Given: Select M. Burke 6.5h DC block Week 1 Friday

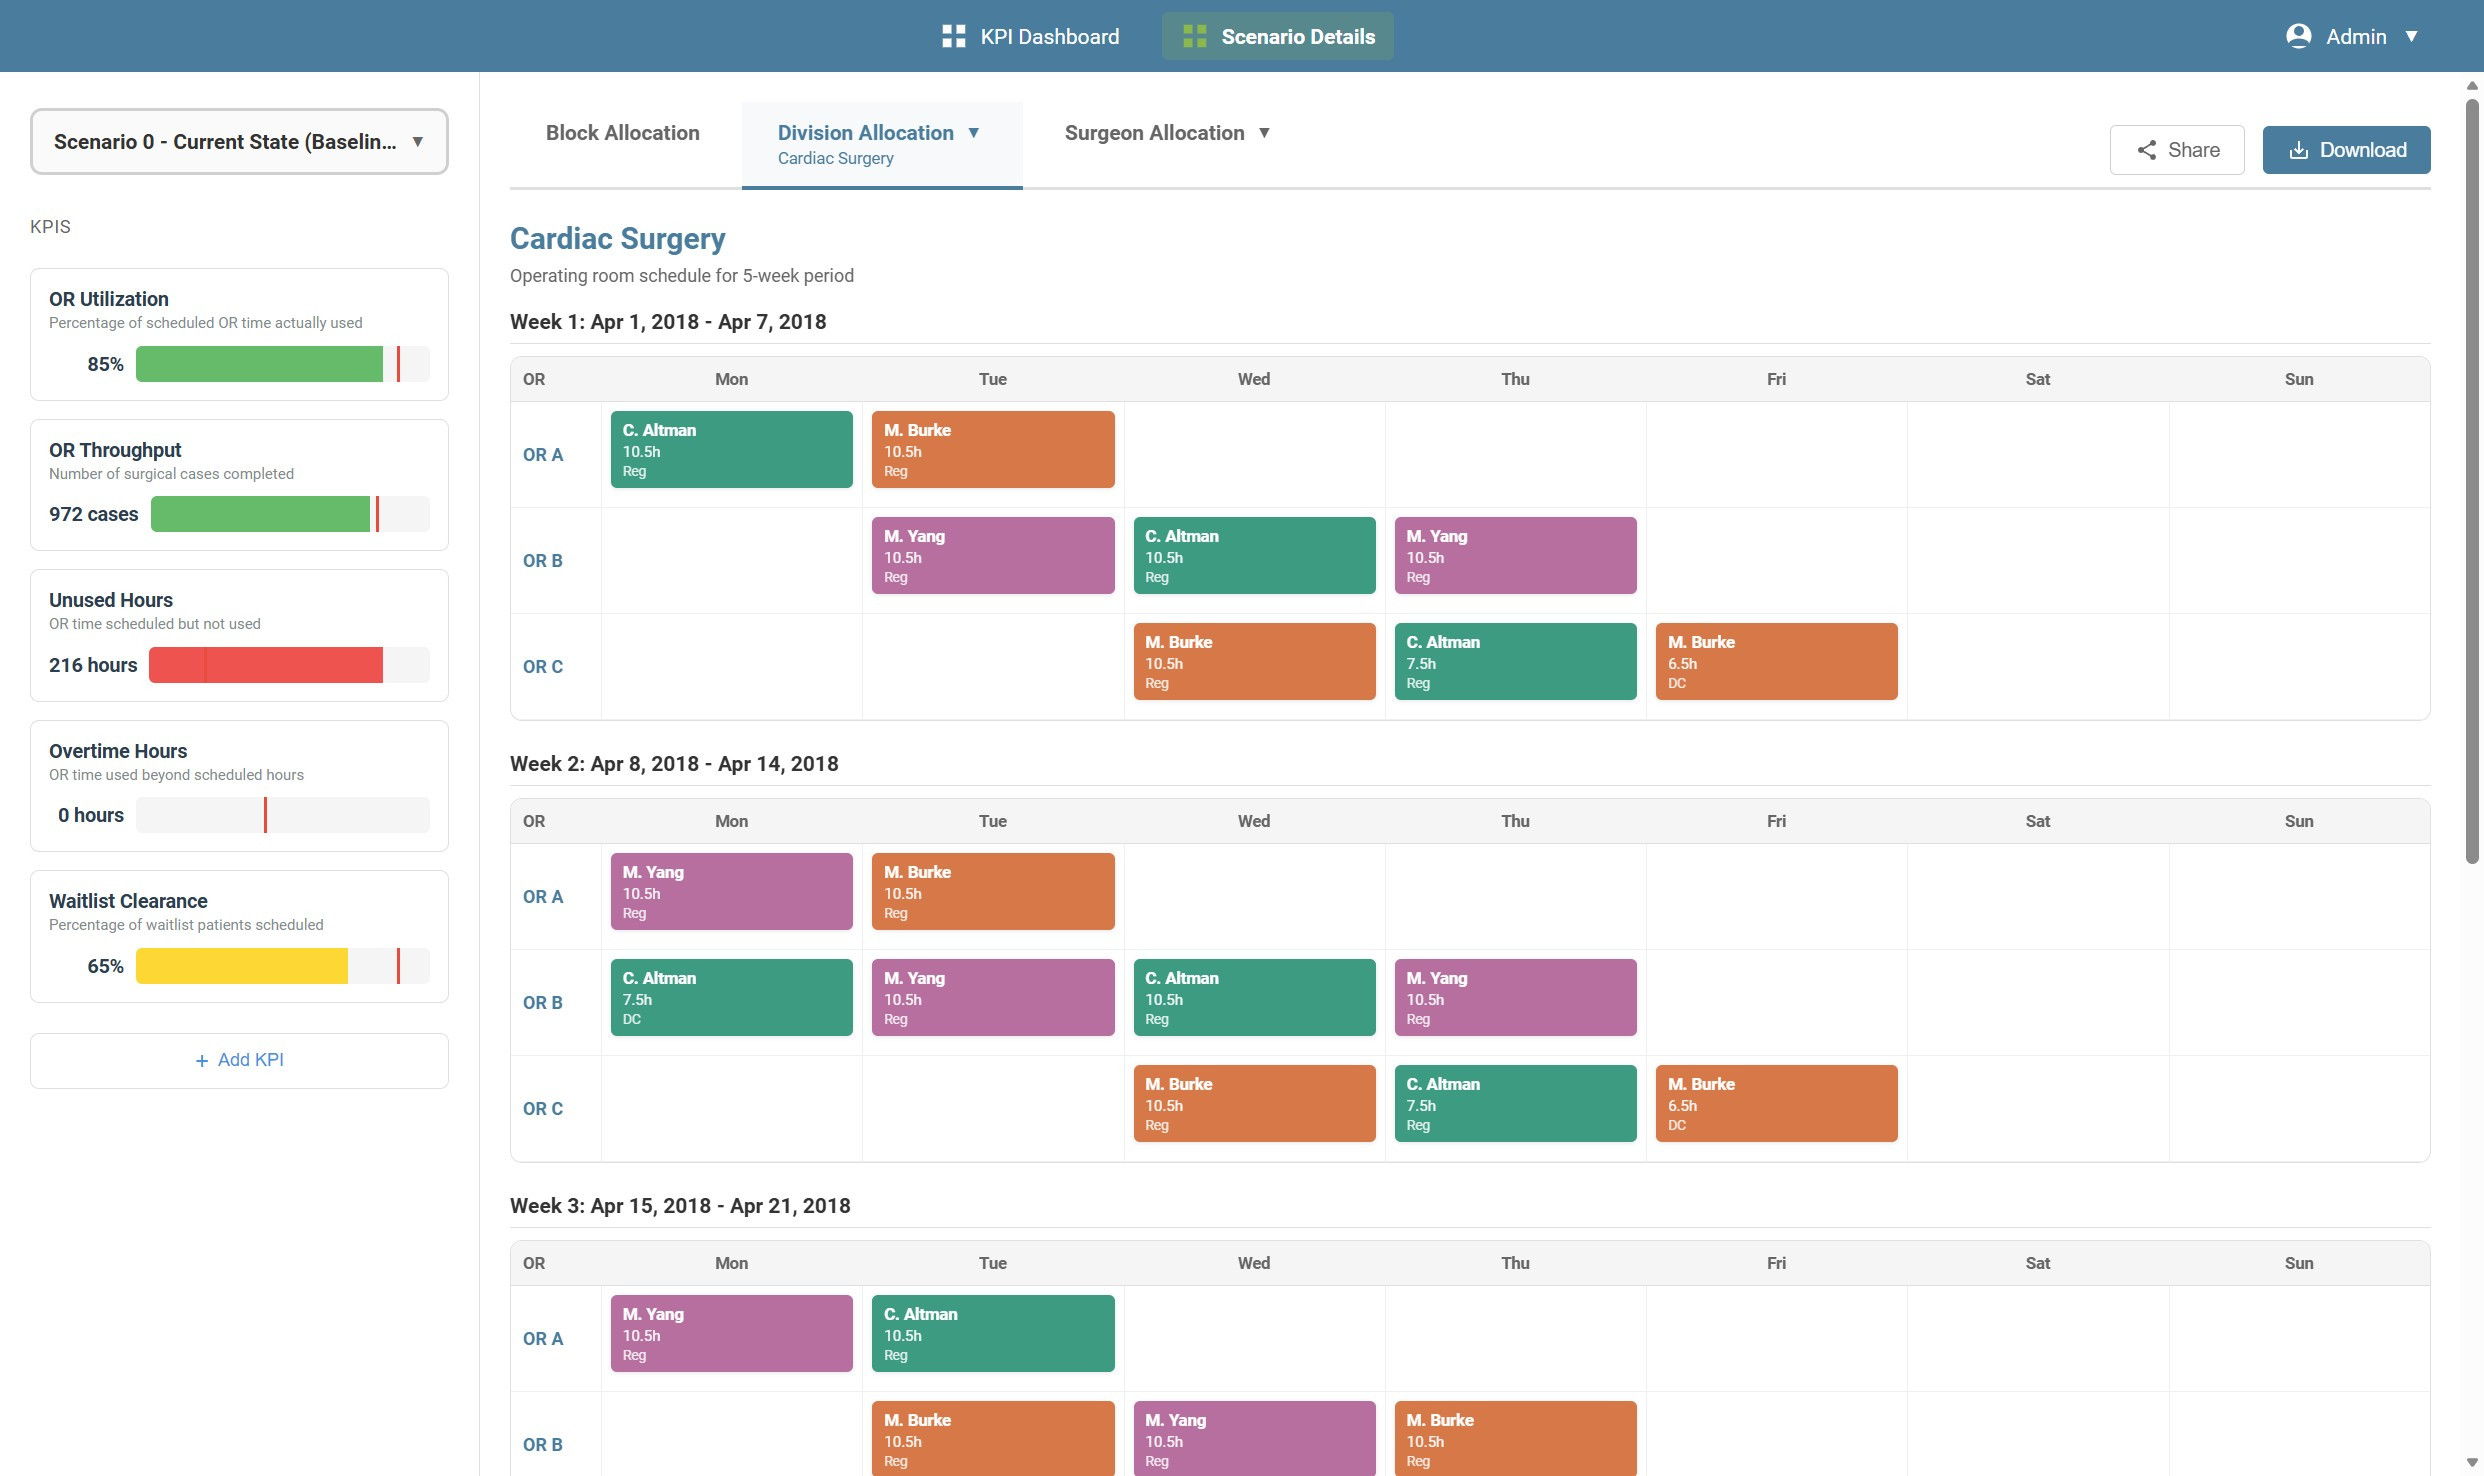Looking at the screenshot, I should tap(1776, 662).
